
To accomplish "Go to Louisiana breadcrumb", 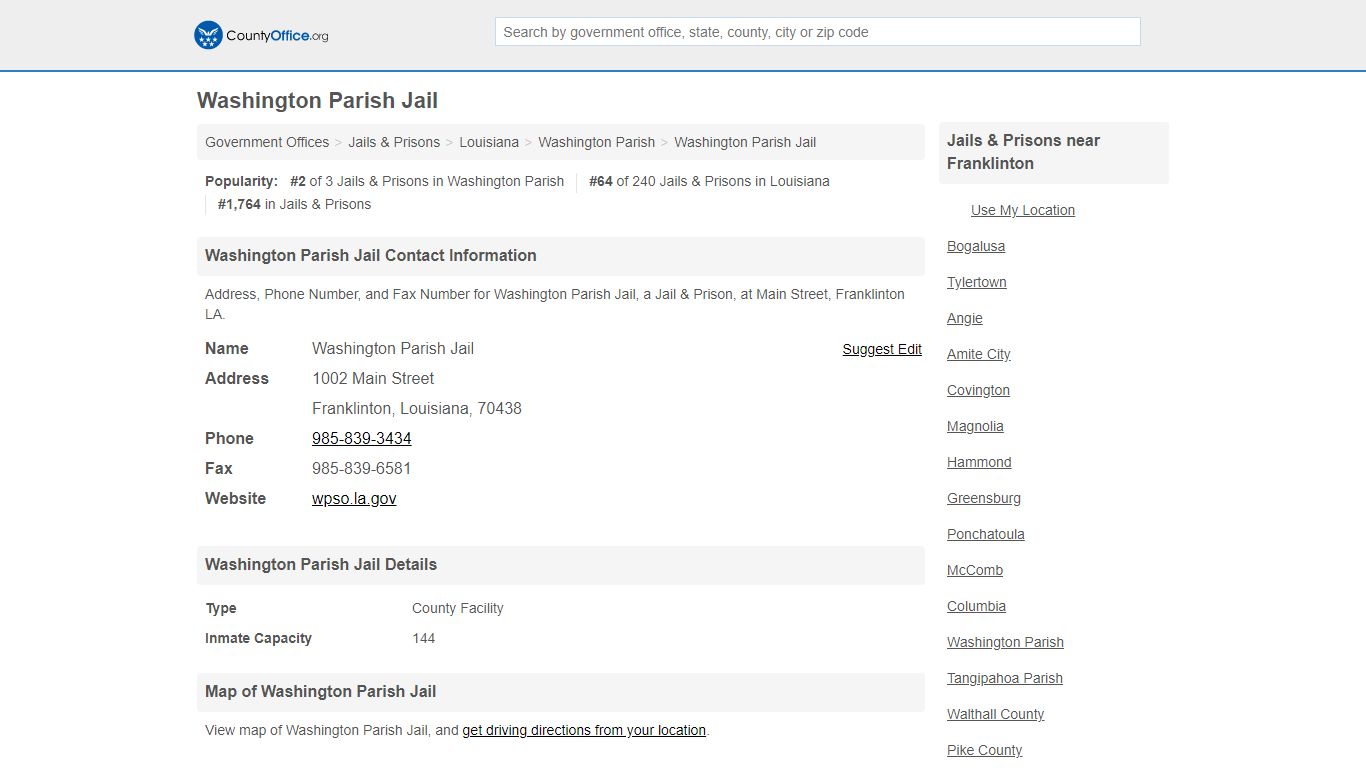I will point(489,142).
